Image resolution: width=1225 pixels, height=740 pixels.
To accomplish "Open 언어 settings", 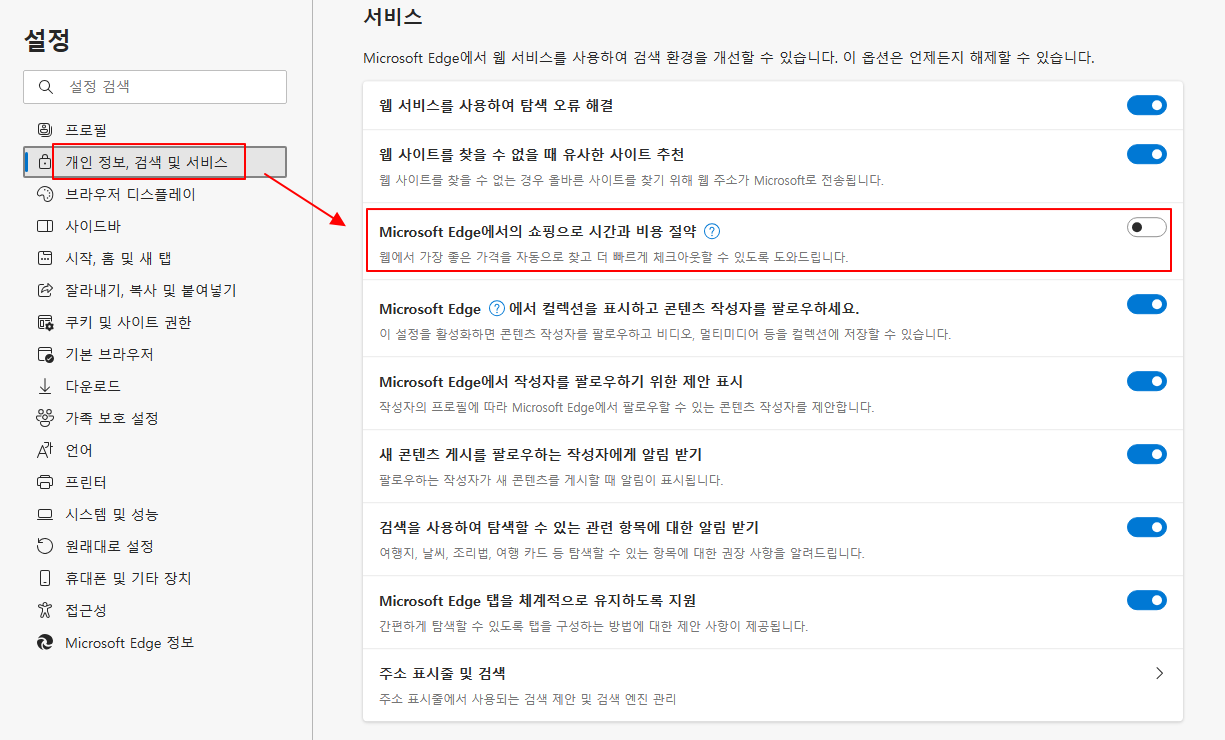I will [155, 450].
